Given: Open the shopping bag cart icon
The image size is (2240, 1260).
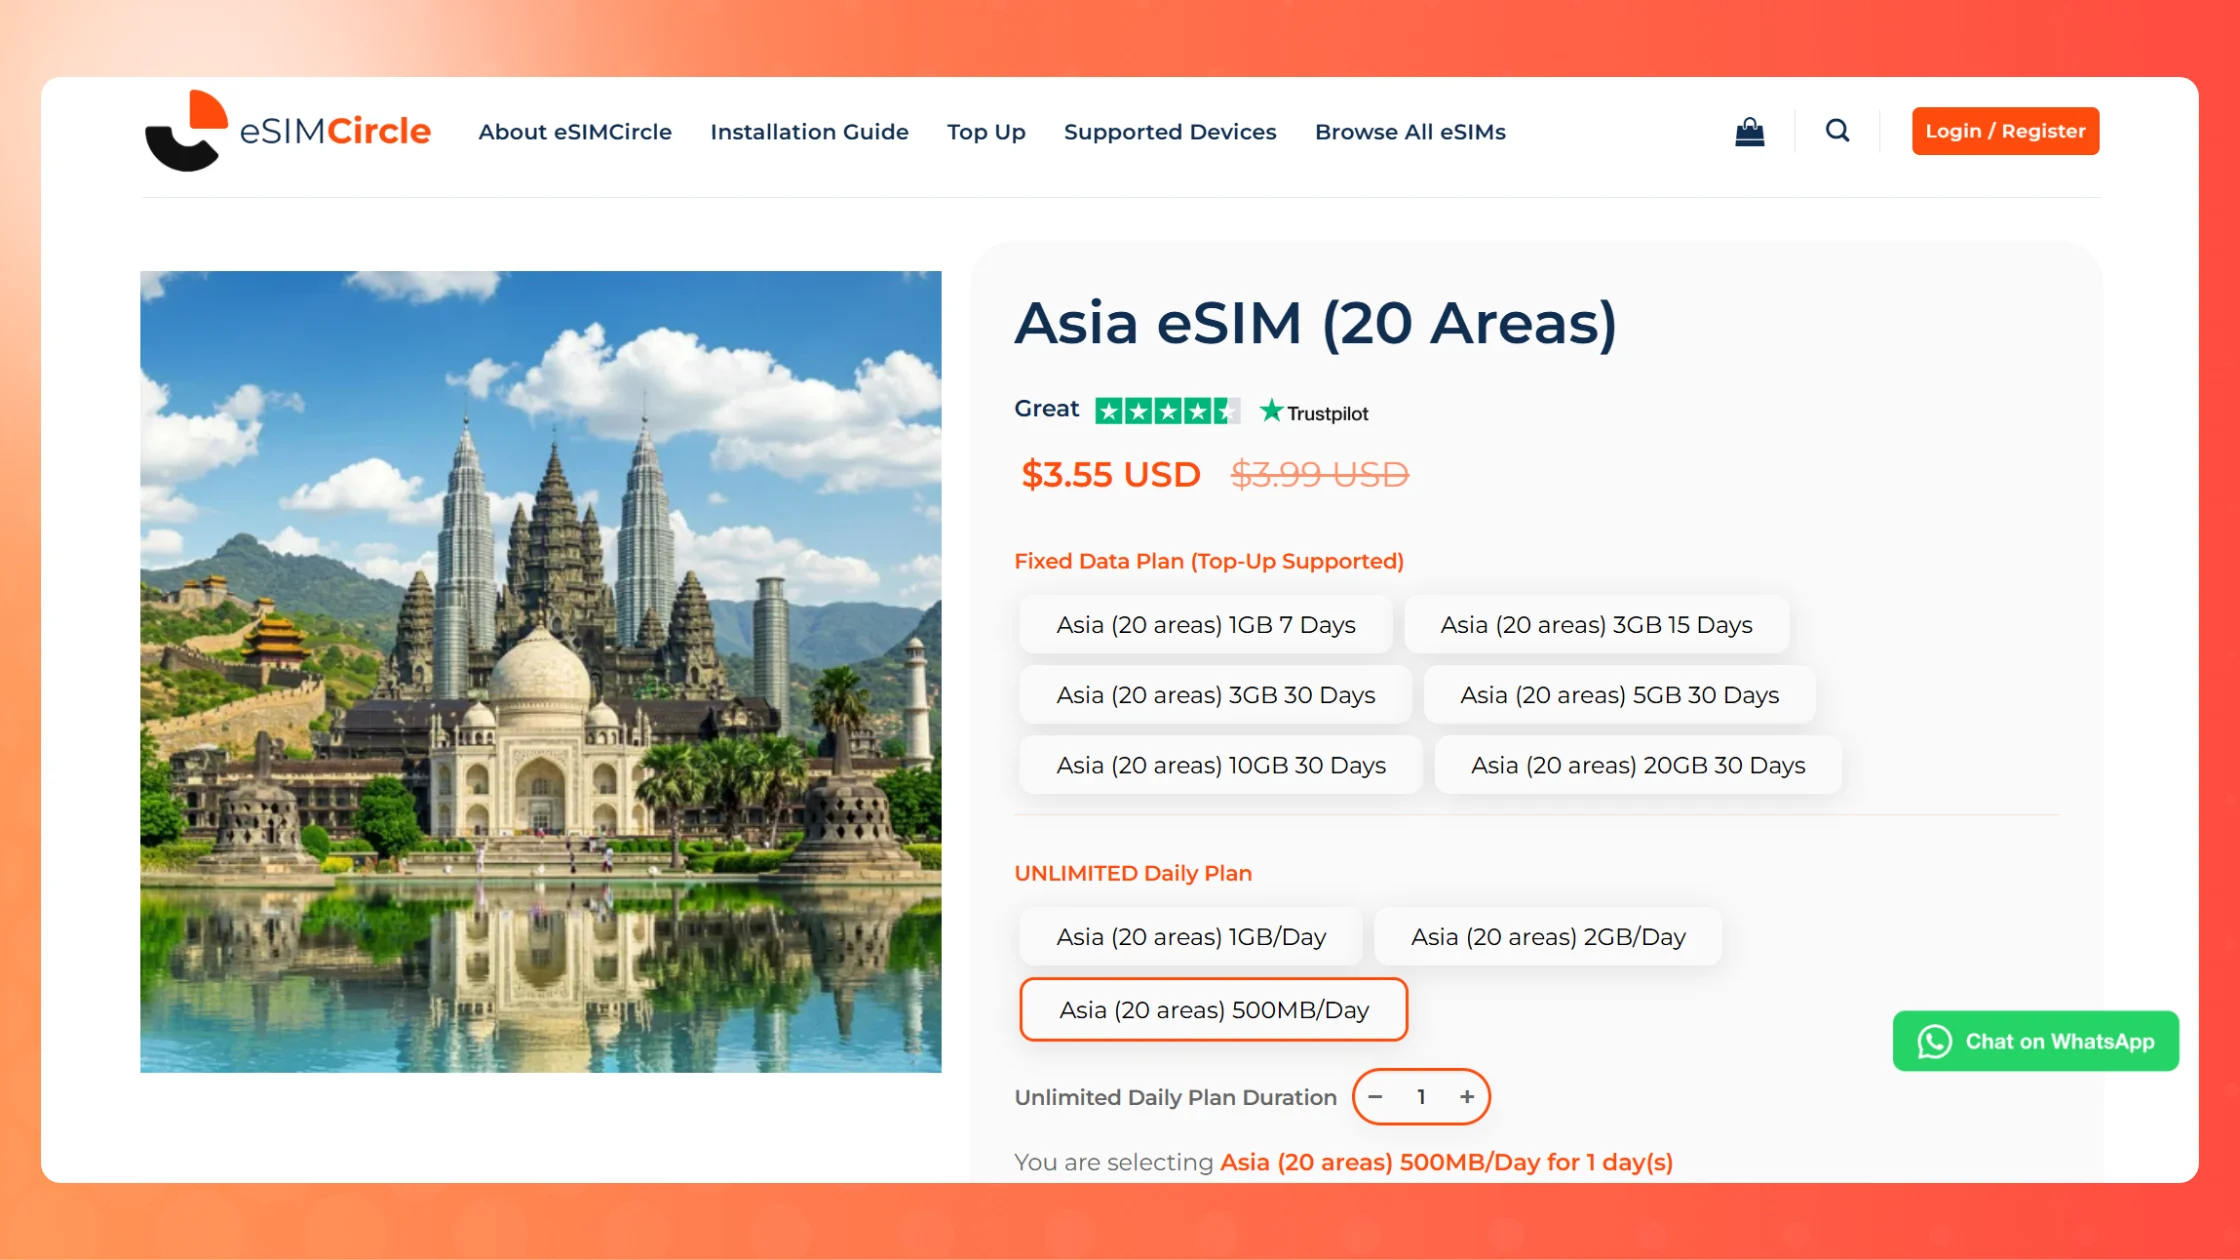Looking at the screenshot, I should pos(1749,131).
